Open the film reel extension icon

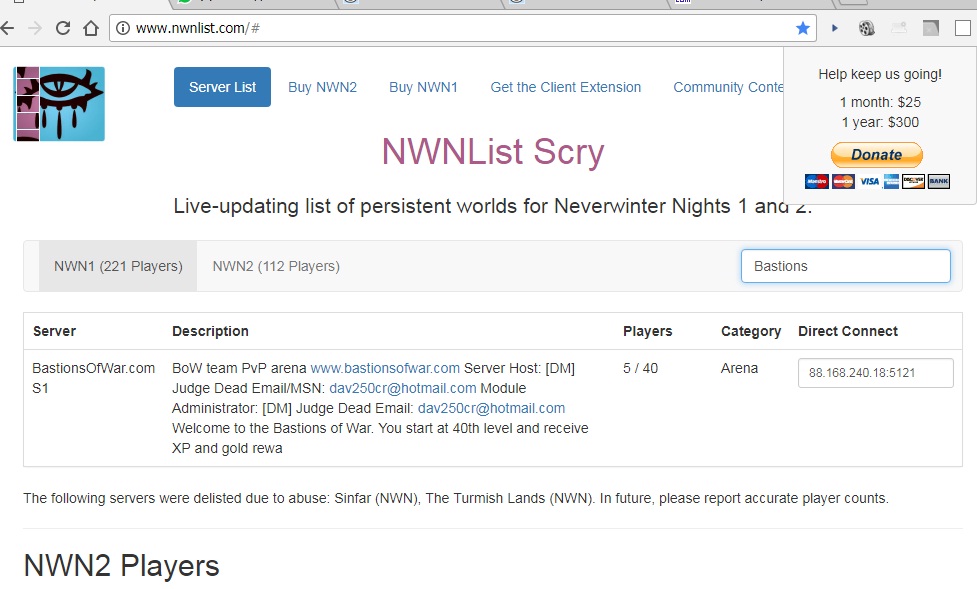[x=867, y=28]
